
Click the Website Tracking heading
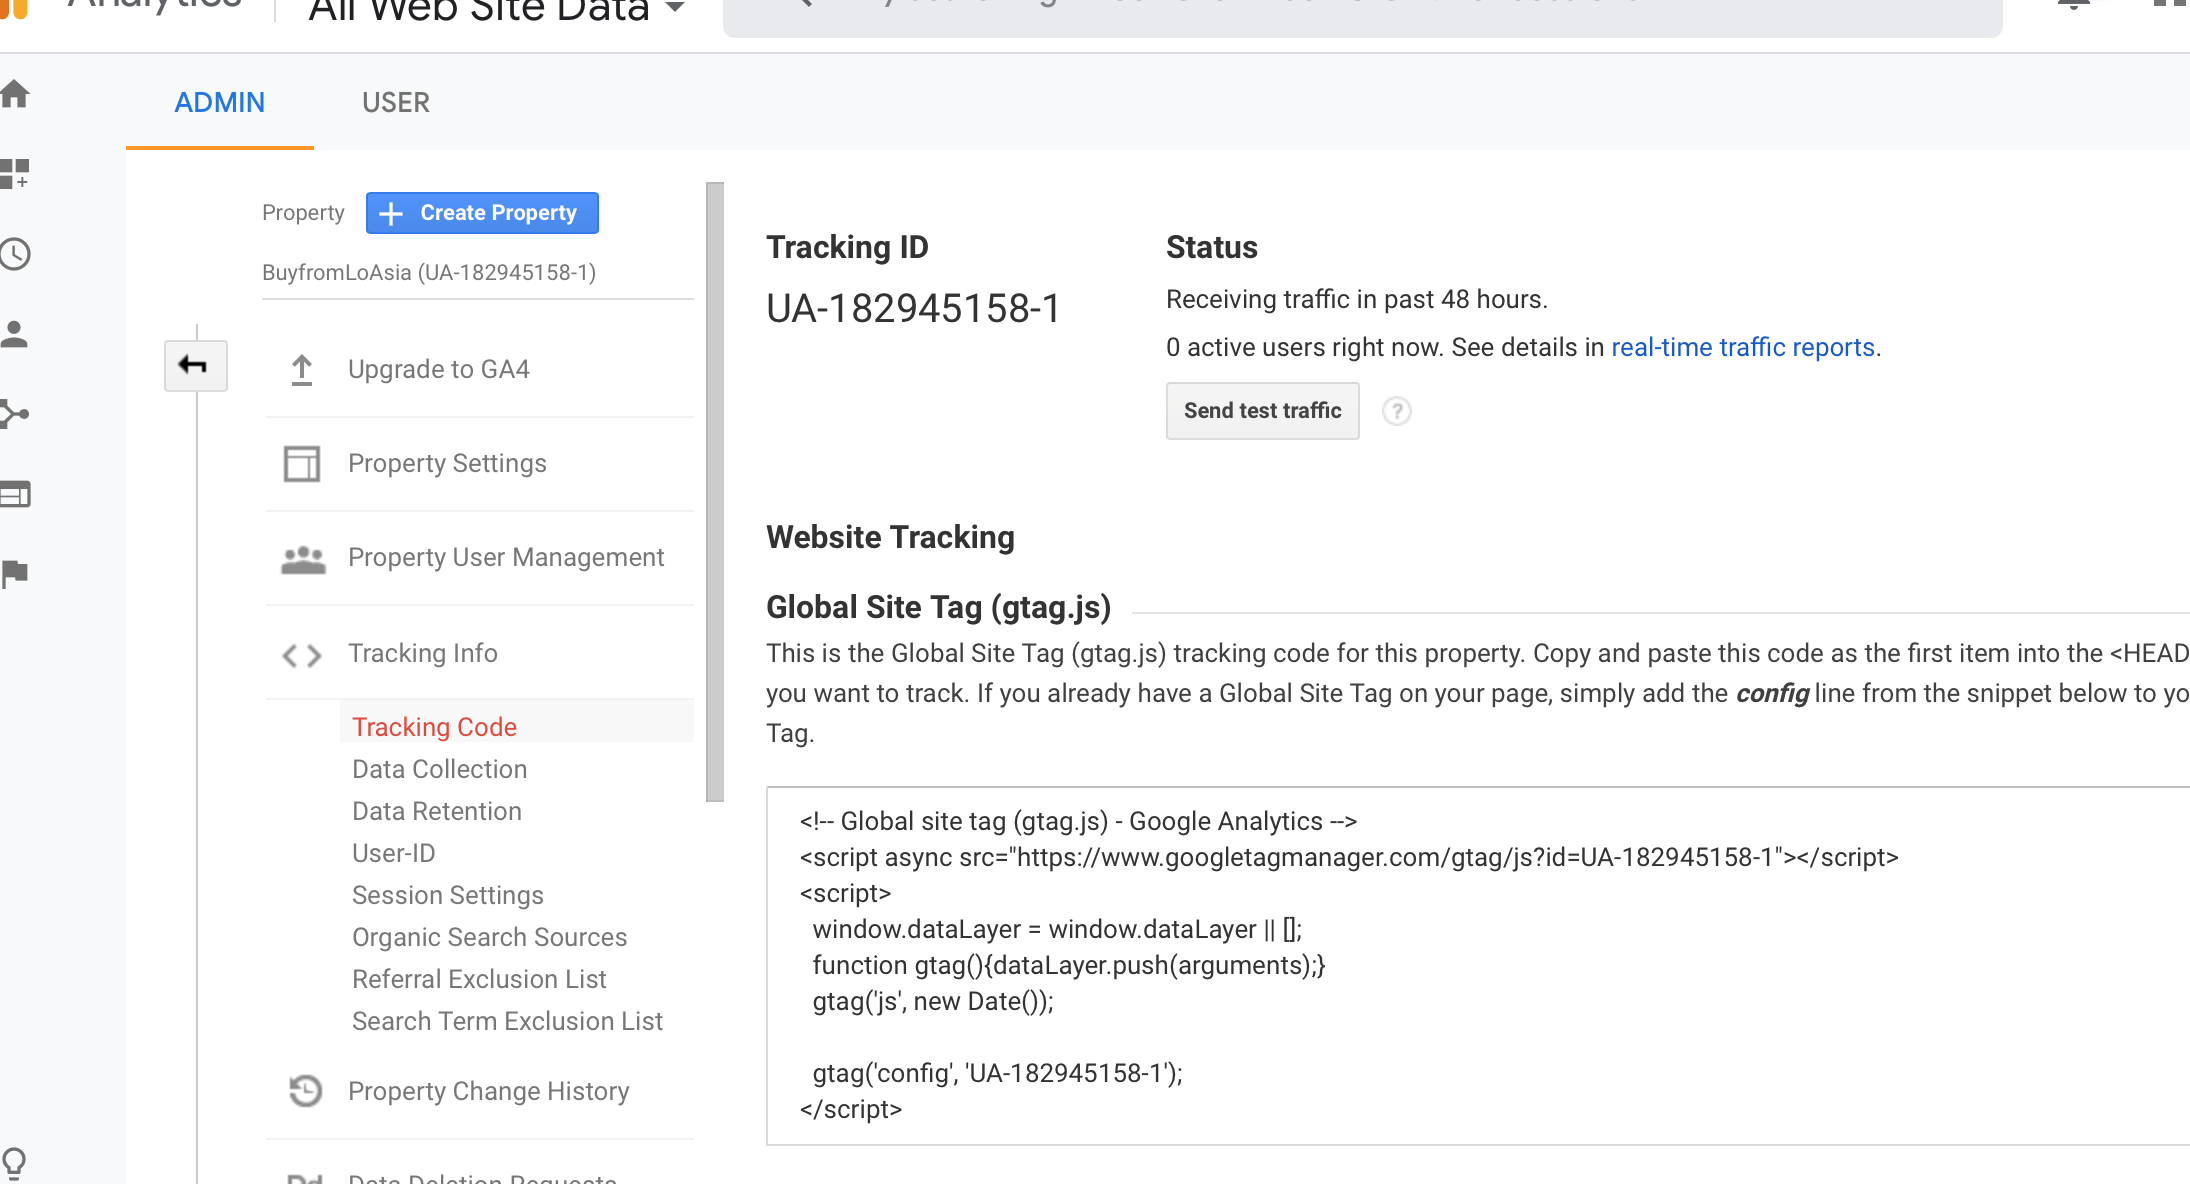[x=890, y=537]
